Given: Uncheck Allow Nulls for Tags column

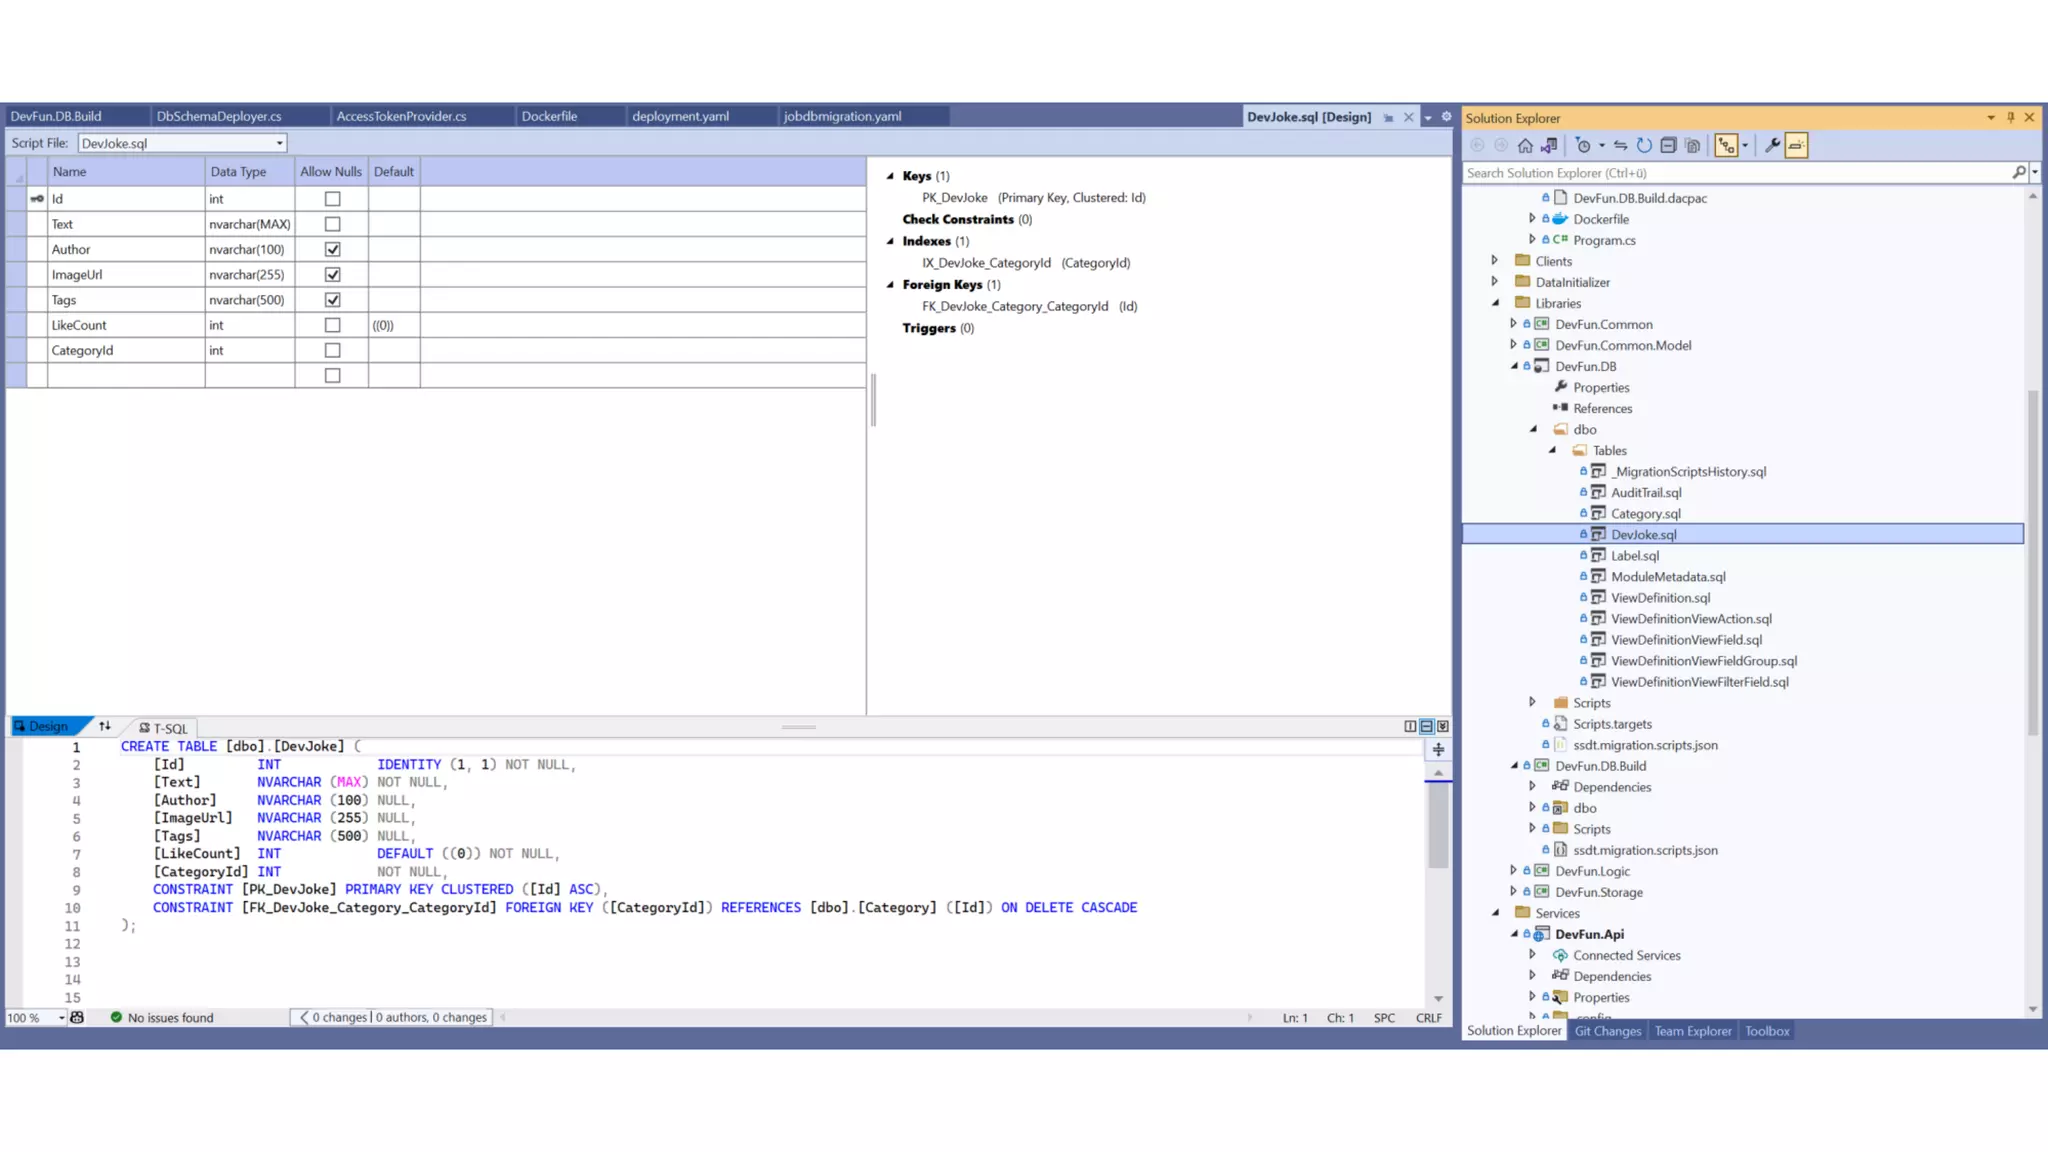Looking at the screenshot, I should click(x=333, y=300).
